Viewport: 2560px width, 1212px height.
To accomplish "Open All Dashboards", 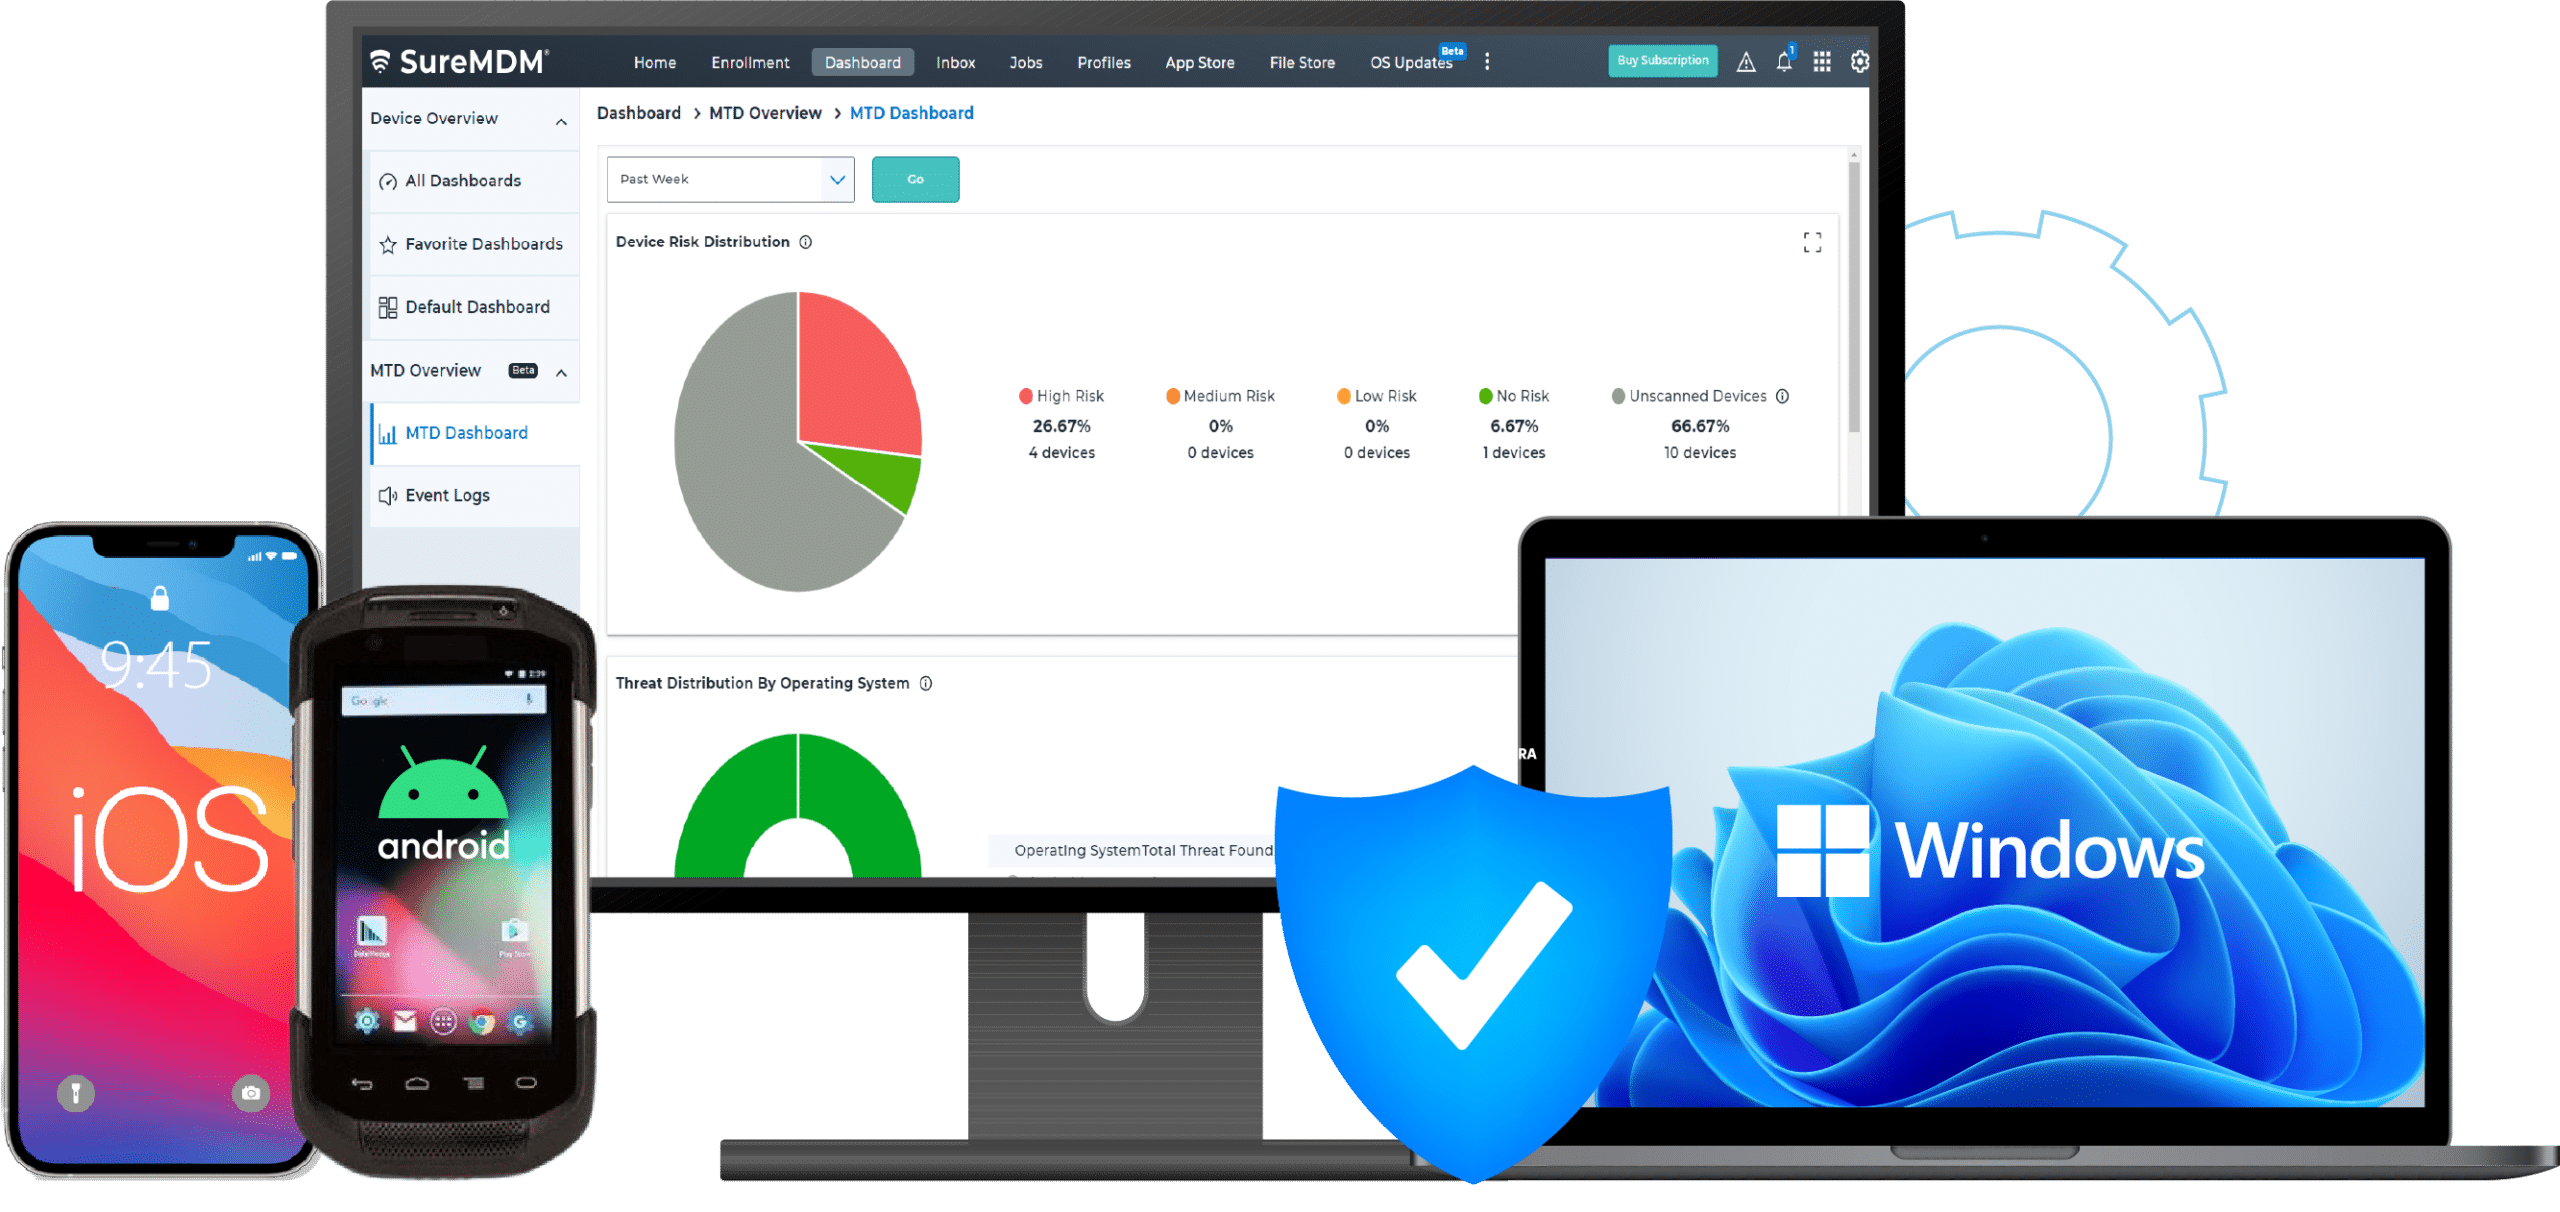I will tap(473, 181).
